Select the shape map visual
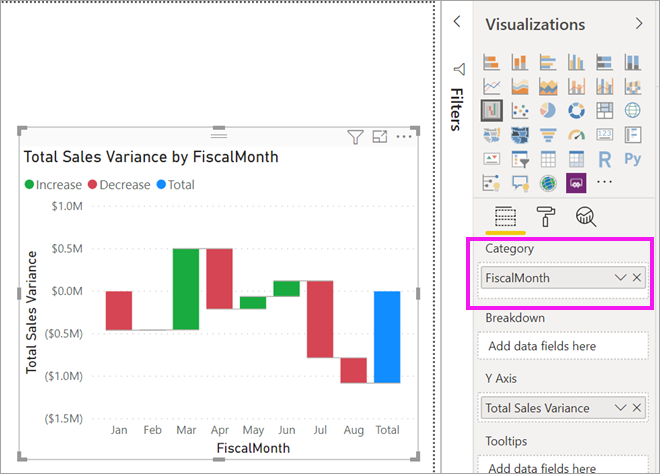 [520, 135]
